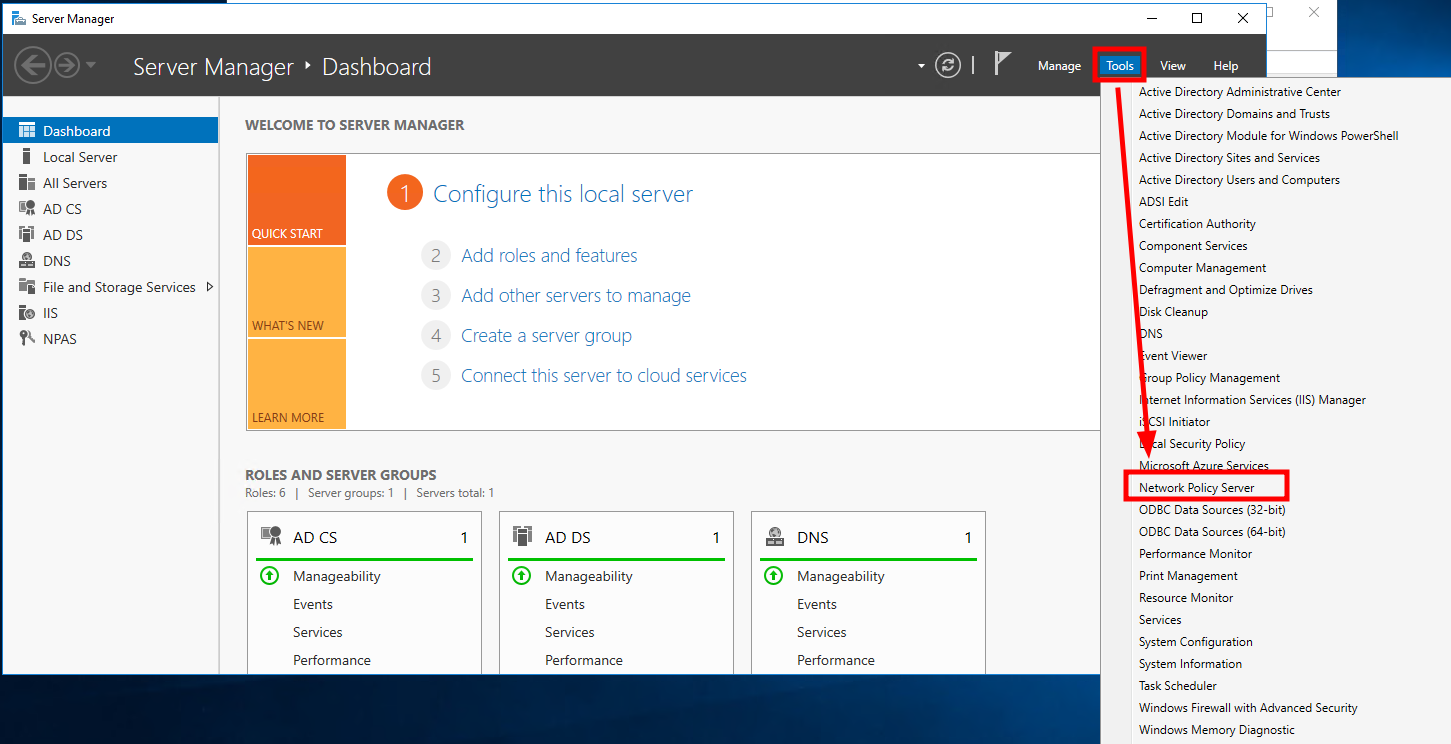This screenshot has width=1451, height=744.
Task: Open the DNS section from the sidebar
Action: [x=28, y=260]
